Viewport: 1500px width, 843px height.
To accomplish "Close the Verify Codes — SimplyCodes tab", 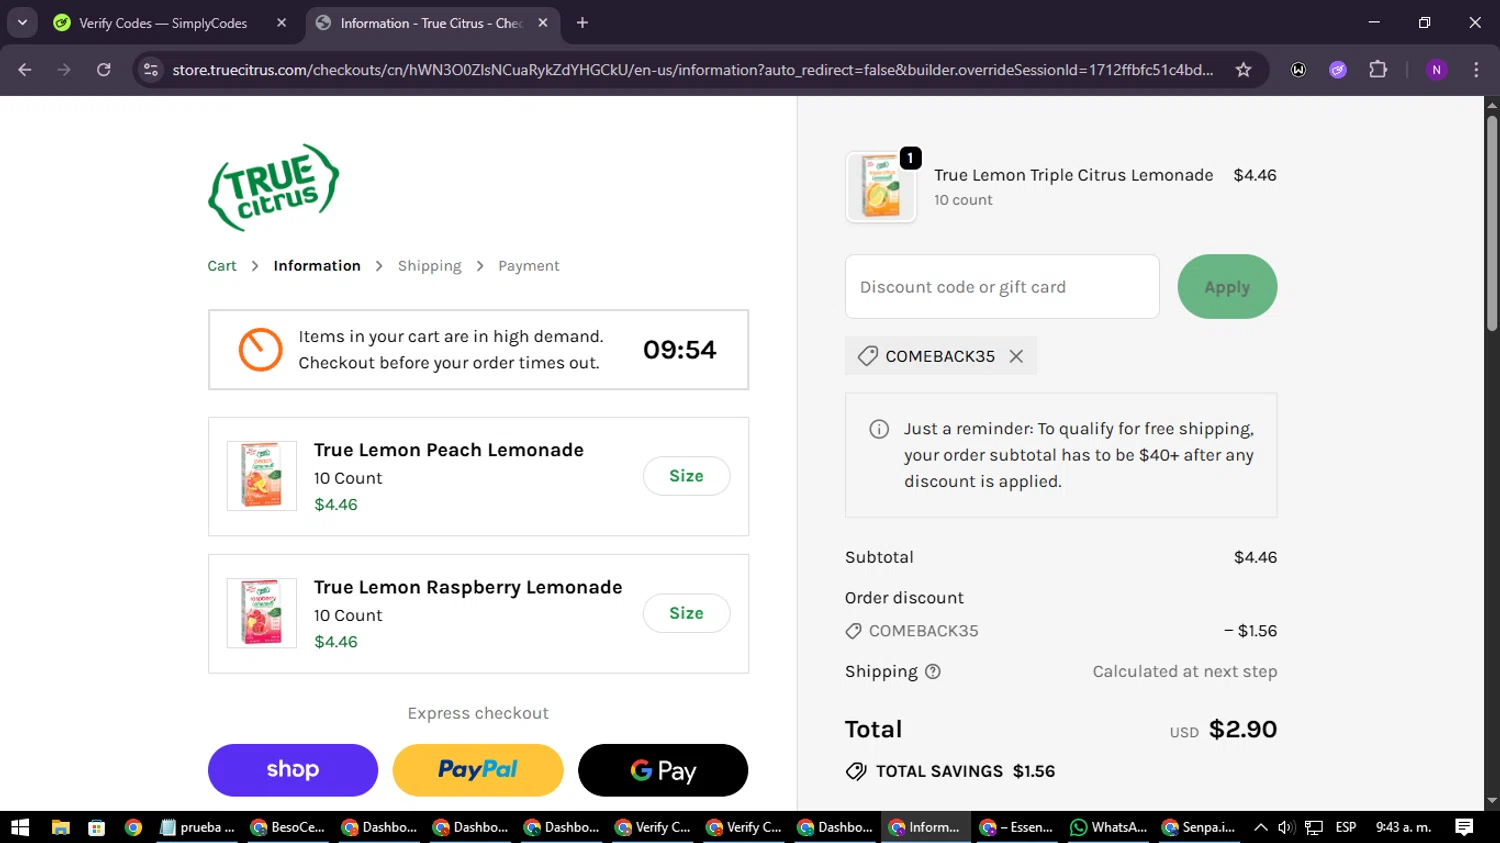I will [x=281, y=23].
